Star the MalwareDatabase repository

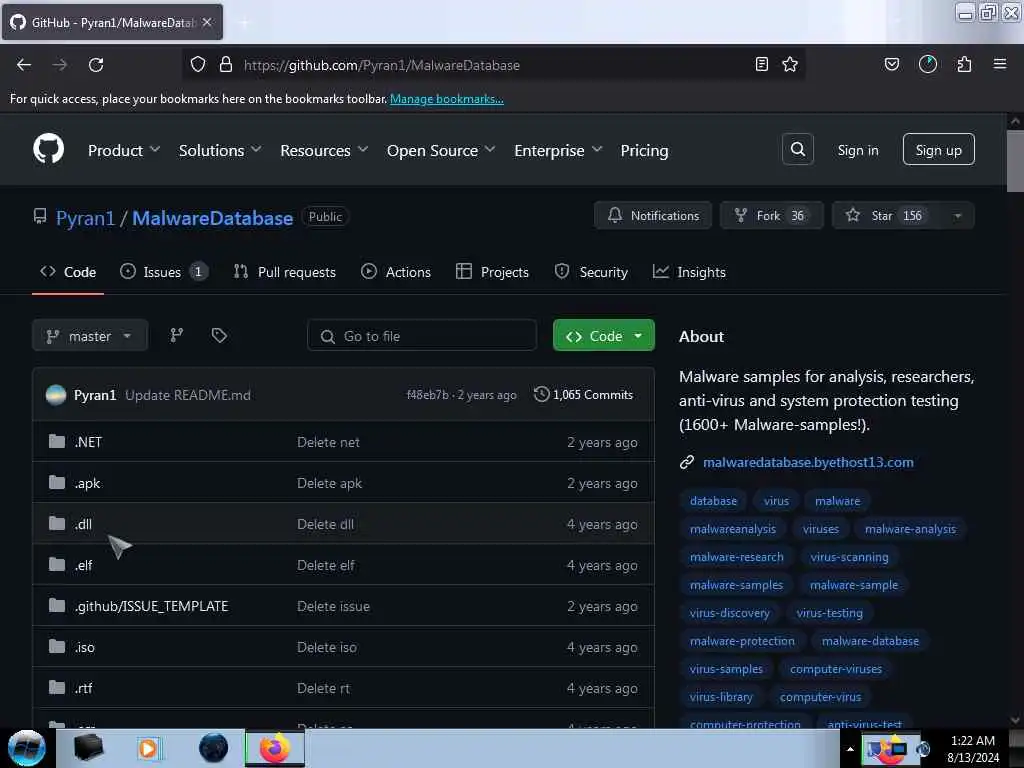tap(886, 216)
